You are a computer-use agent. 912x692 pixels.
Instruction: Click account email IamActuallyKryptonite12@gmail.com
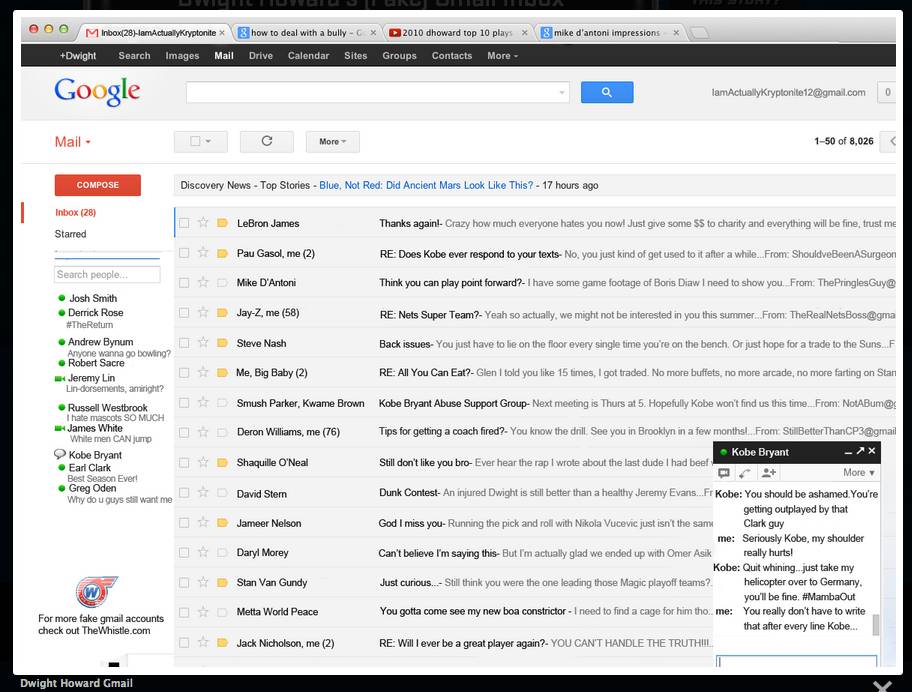[788, 92]
